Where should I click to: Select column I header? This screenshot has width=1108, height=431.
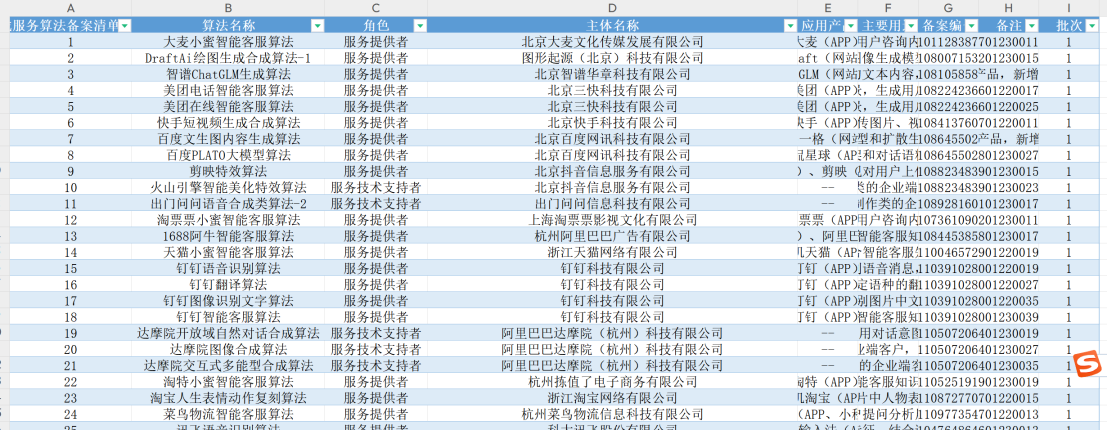(x=1069, y=8)
